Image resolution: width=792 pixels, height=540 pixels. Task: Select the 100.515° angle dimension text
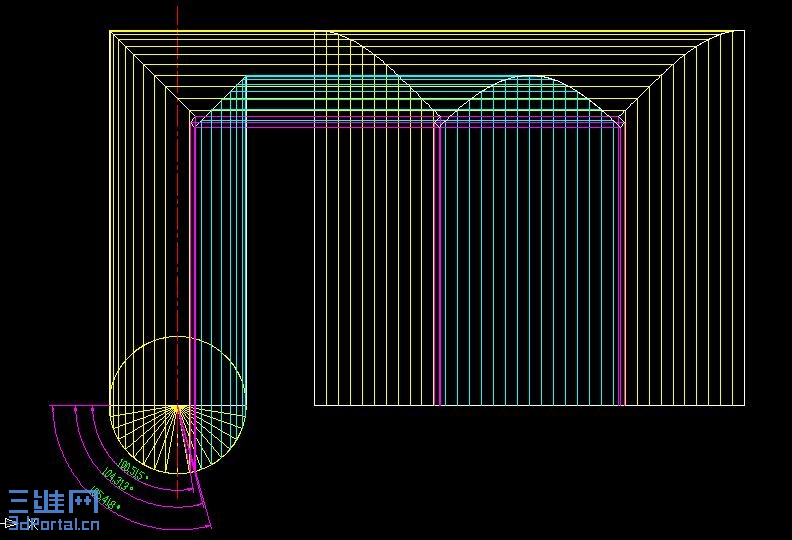click(133, 470)
